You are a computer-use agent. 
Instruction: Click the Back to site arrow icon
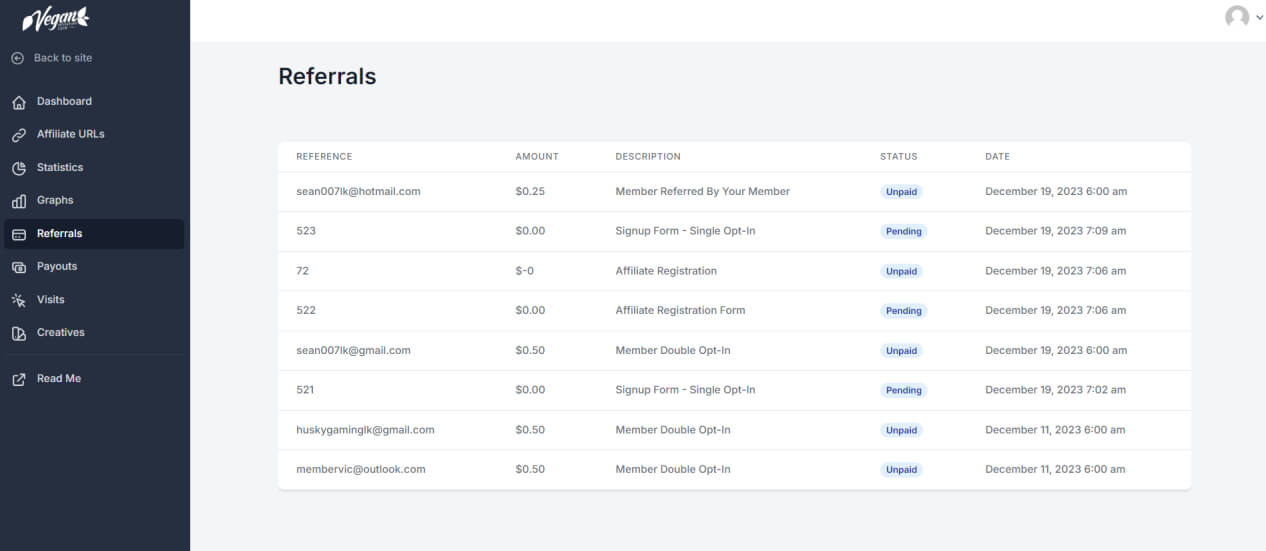(17, 58)
